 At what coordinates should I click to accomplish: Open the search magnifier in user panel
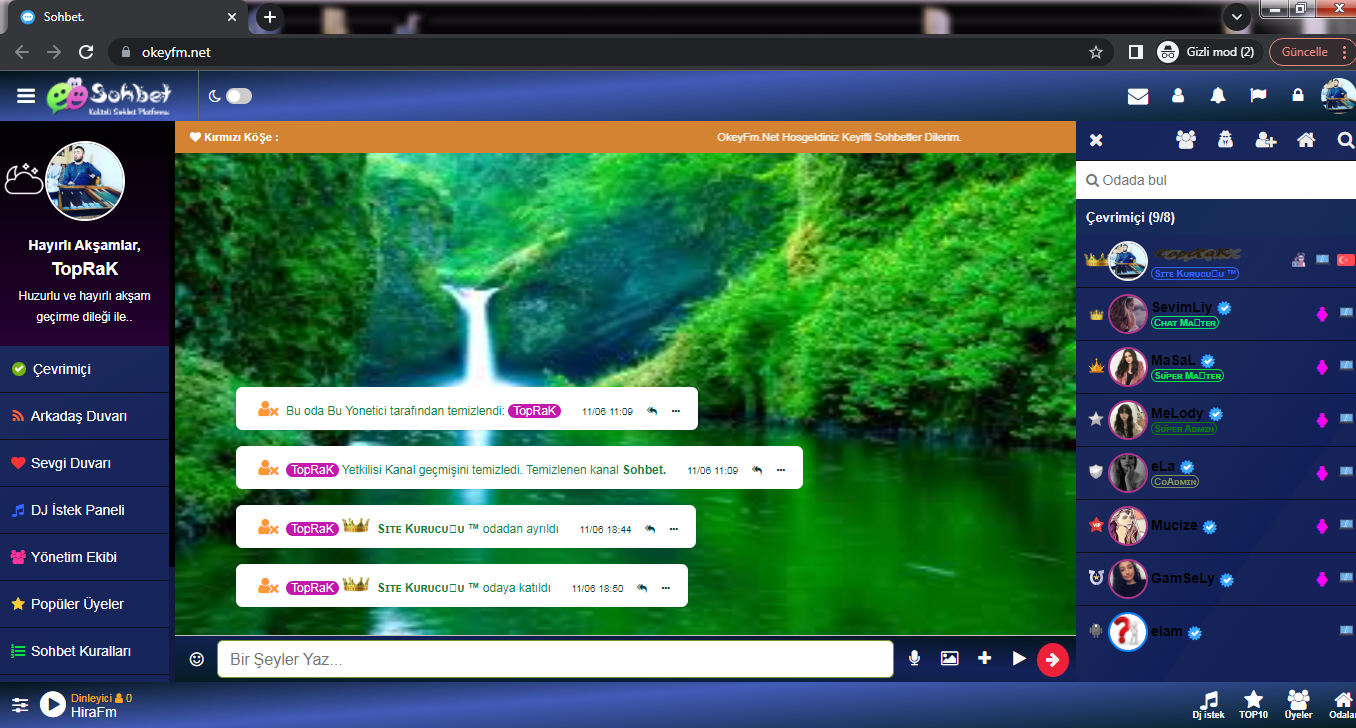click(1345, 140)
